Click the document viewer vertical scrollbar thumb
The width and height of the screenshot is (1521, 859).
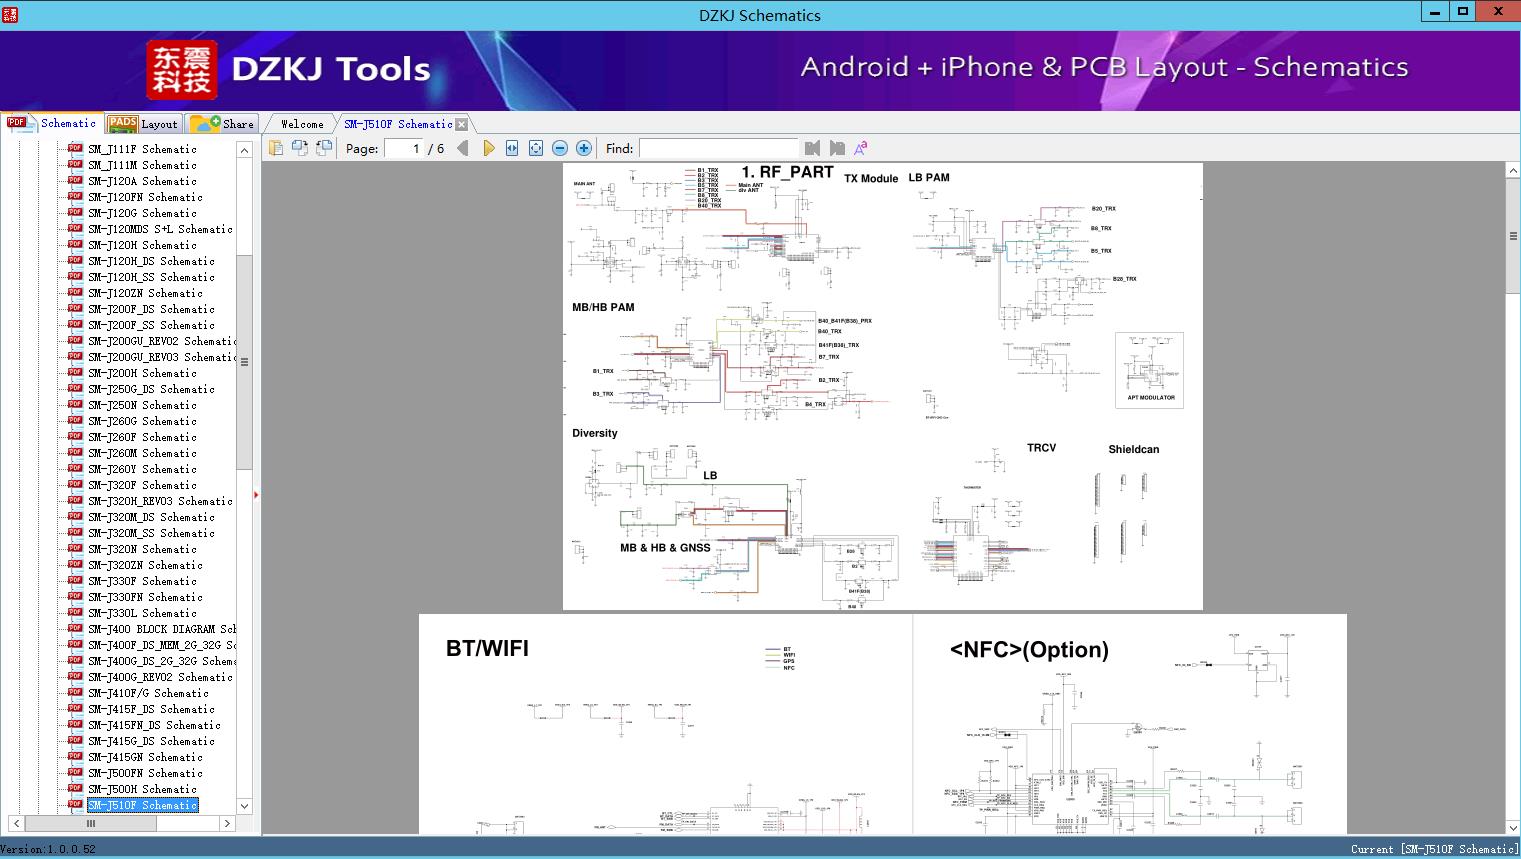[1513, 236]
